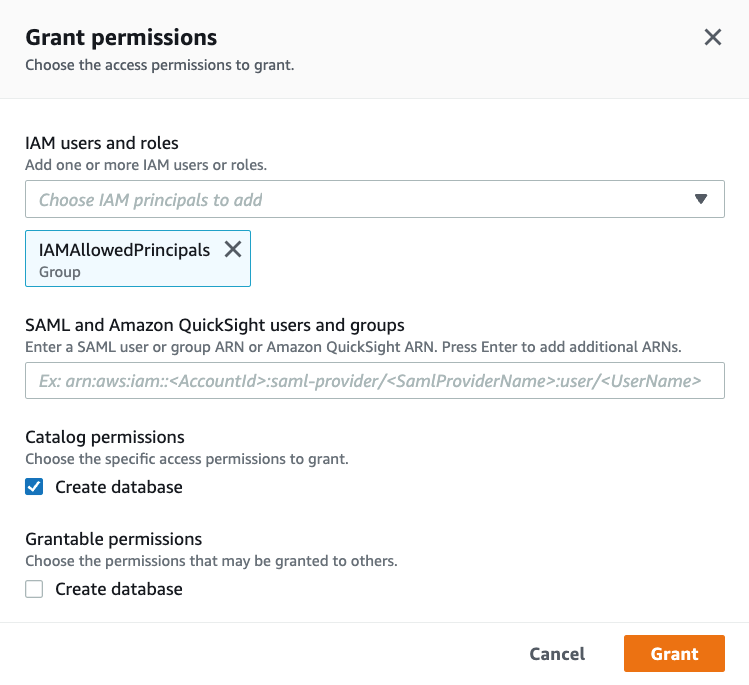Screen dimensions: 749x685
Task: Click the Group type text in chip
Action: point(60,271)
